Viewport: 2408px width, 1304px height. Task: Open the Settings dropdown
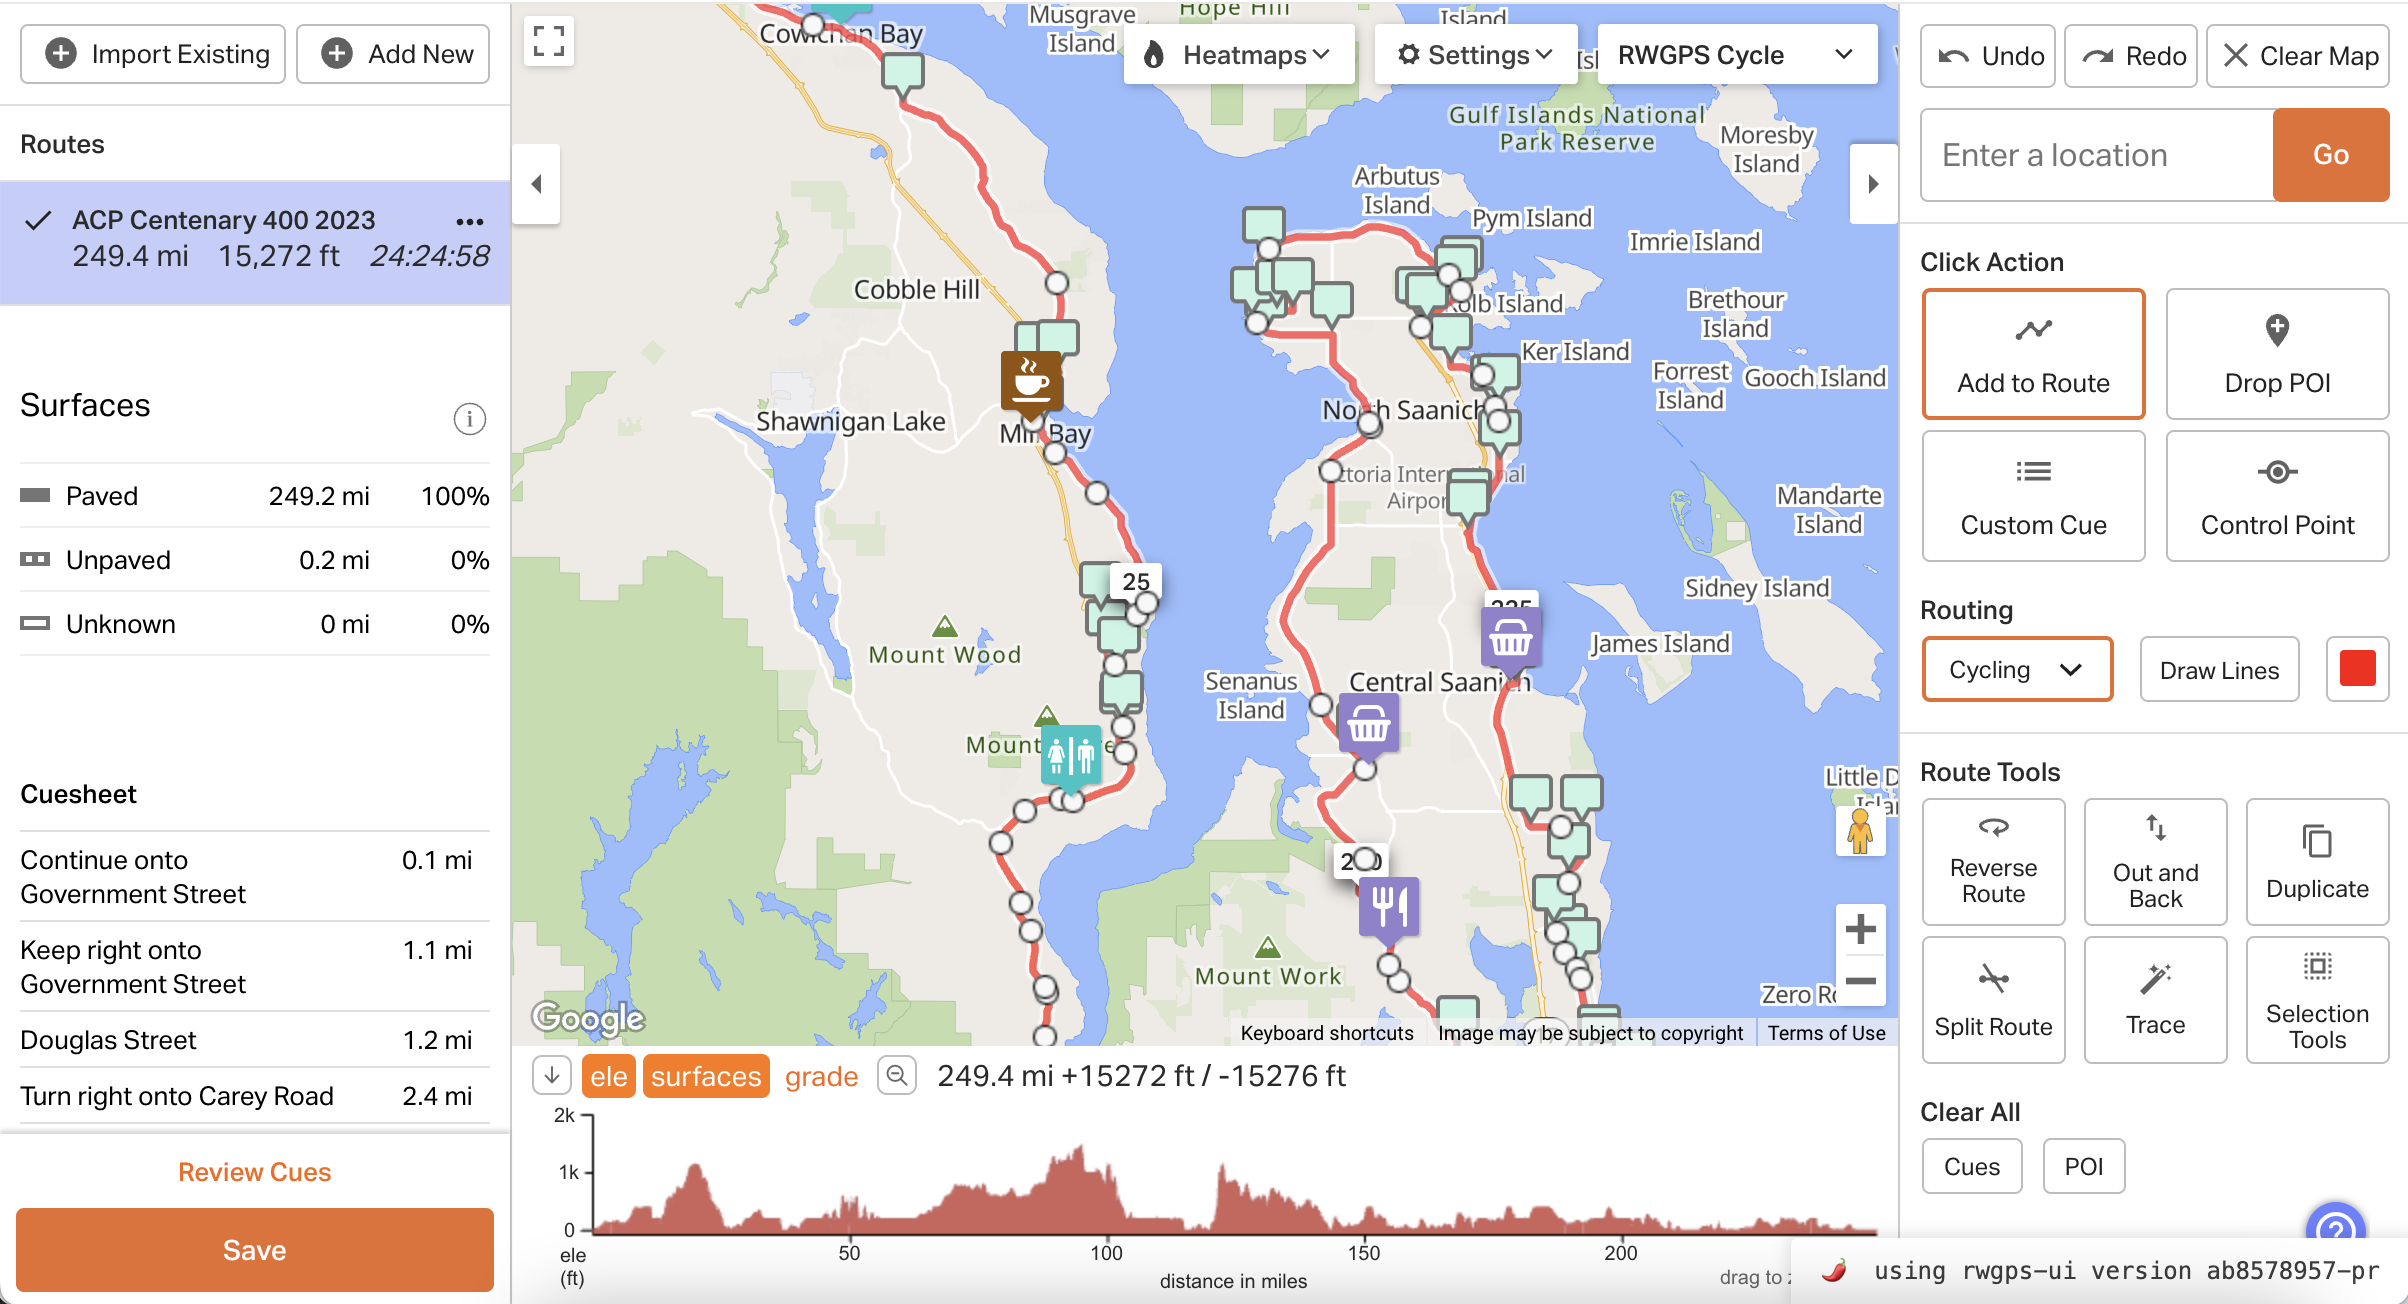click(1470, 55)
